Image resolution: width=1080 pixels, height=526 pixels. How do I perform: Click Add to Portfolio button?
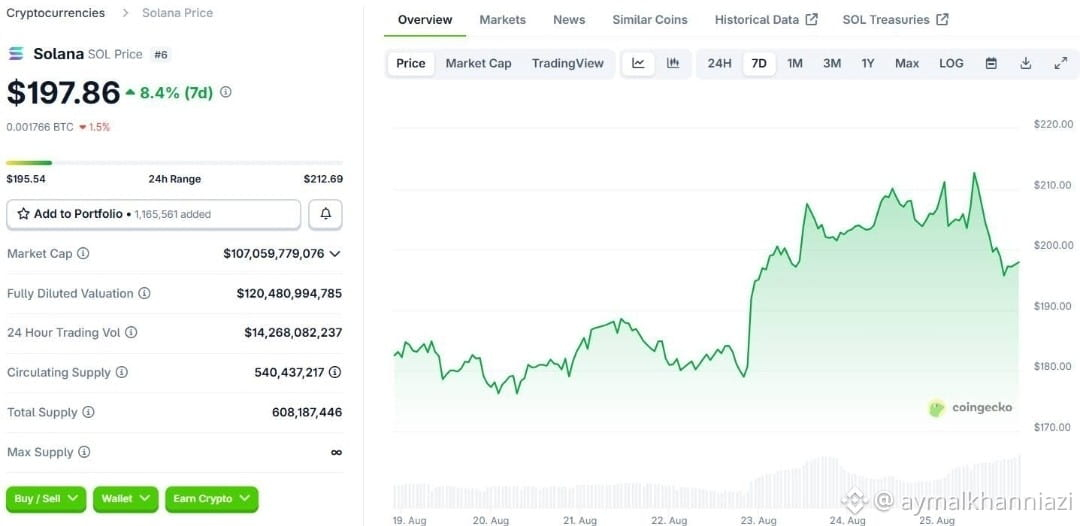tap(154, 214)
